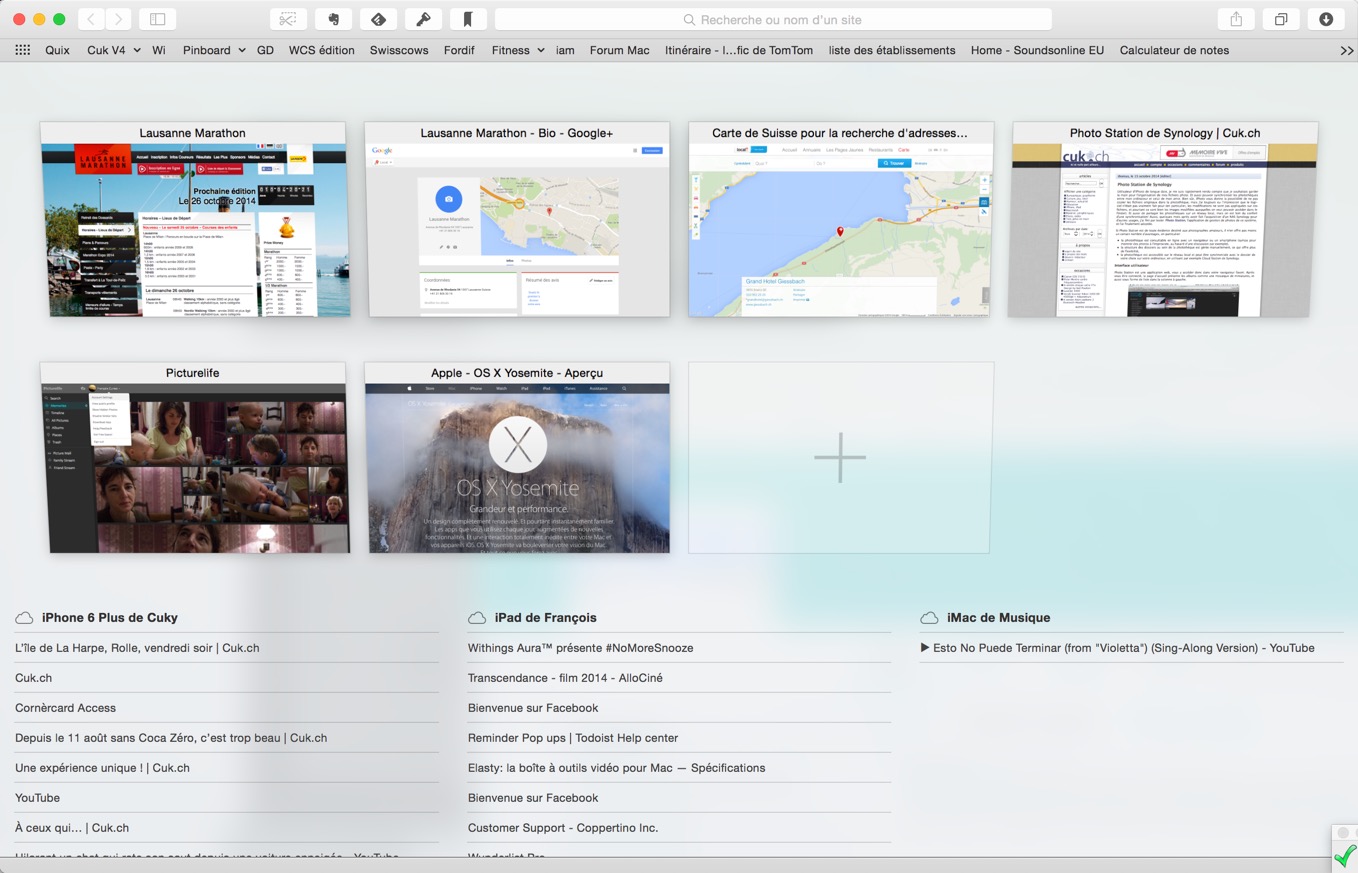
Task: Open the Evernote elephant extension
Action: tap(333, 19)
